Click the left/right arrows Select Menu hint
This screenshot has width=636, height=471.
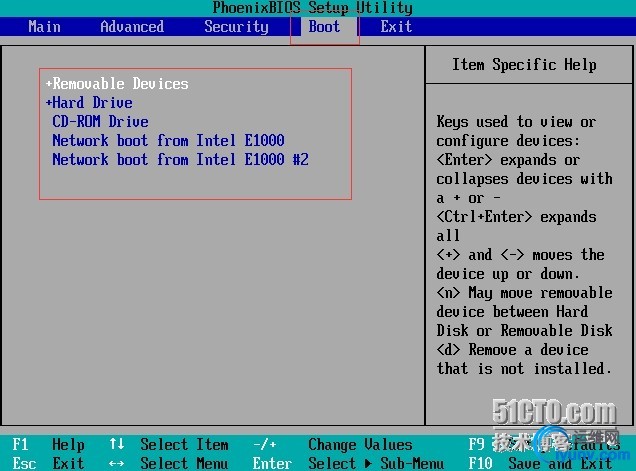168,463
